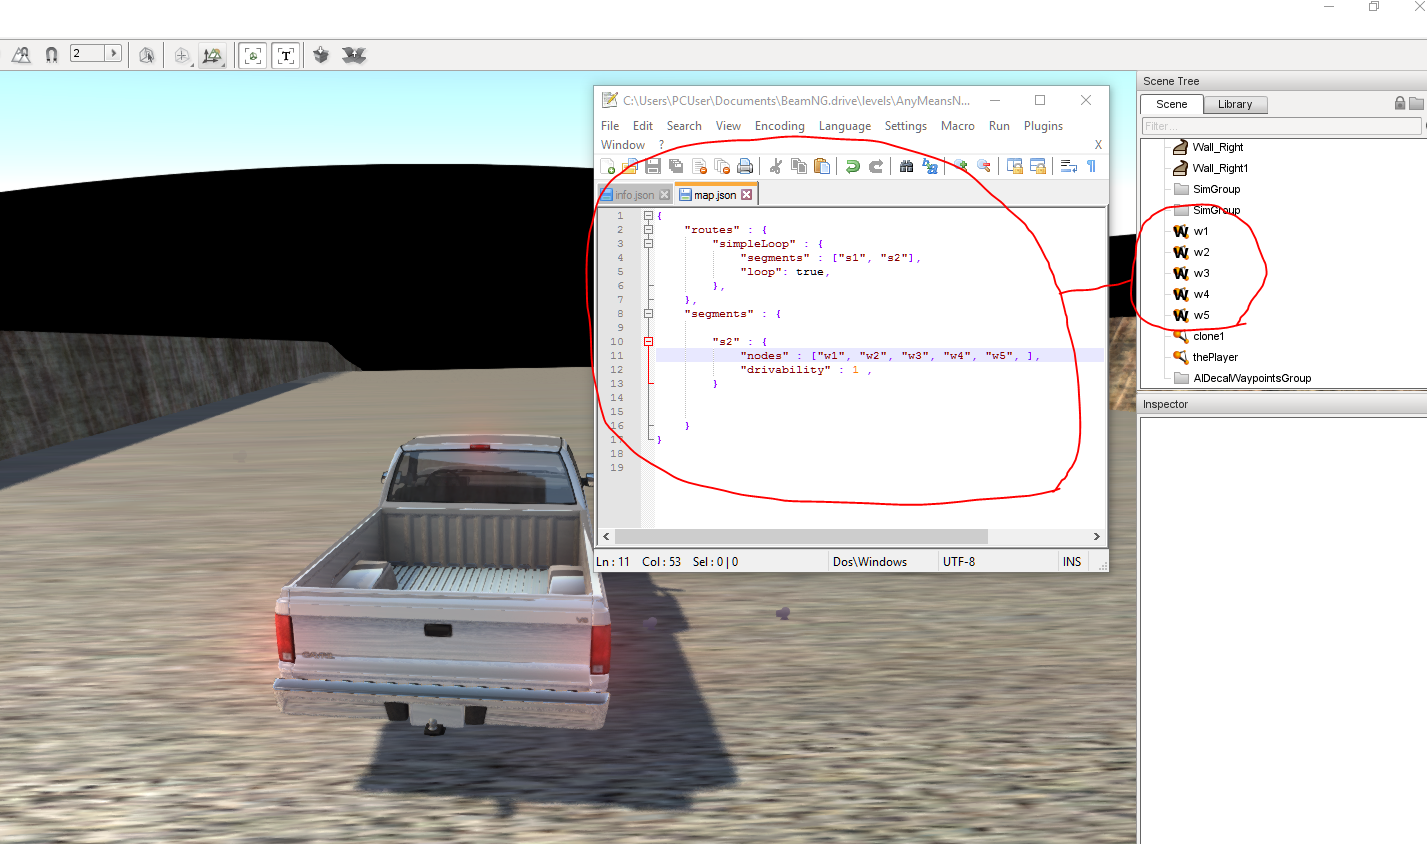Open the Edit menu in Notepad++
This screenshot has width=1427, height=844.
click(643, 126)
